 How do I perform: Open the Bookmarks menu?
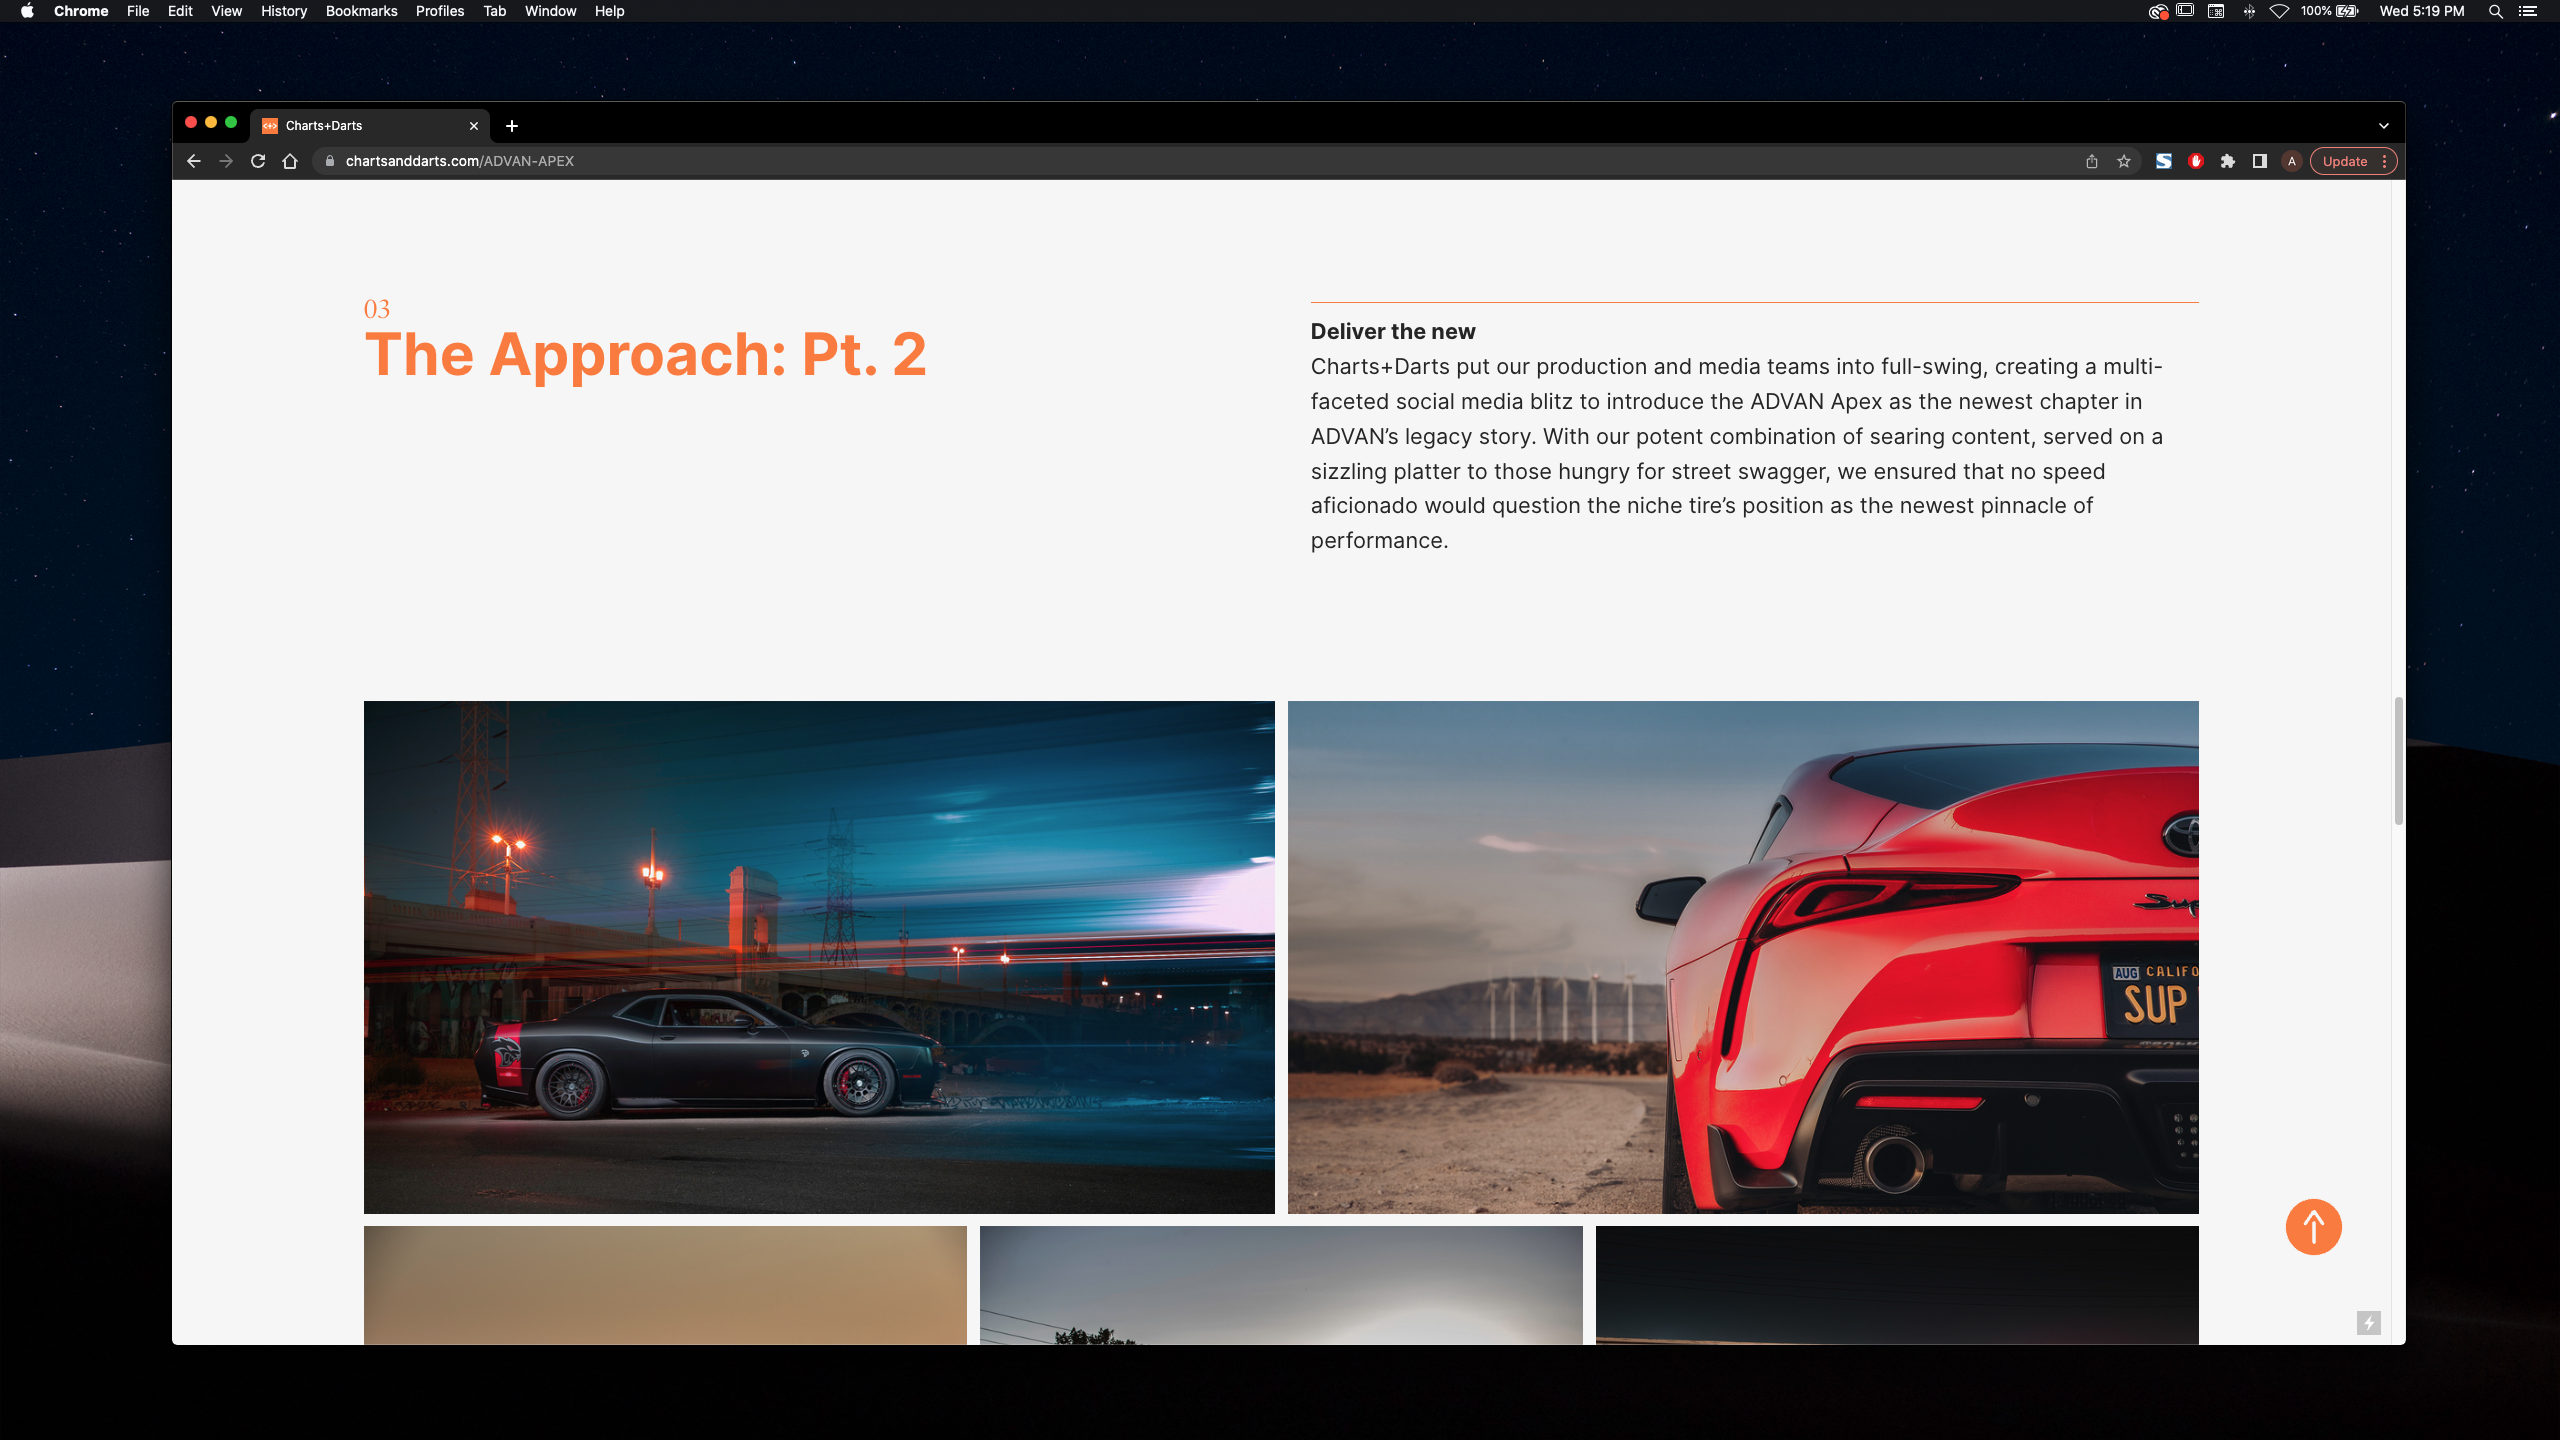click(362, 11)
